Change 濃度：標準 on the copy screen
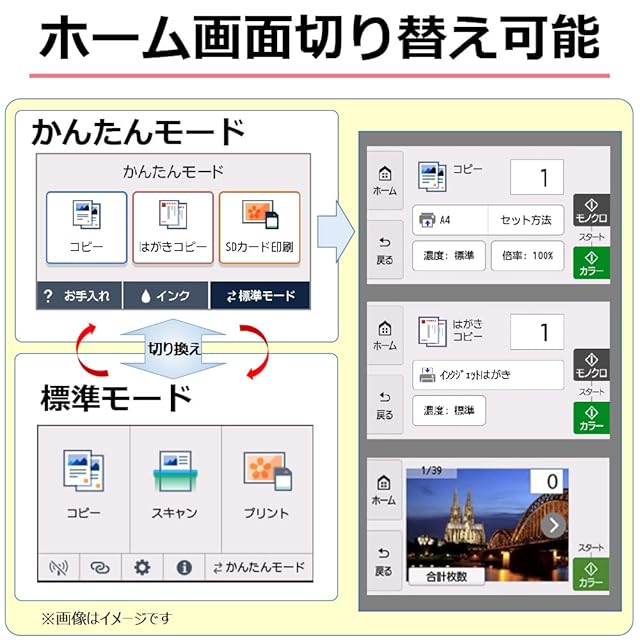 pos(449,256)
